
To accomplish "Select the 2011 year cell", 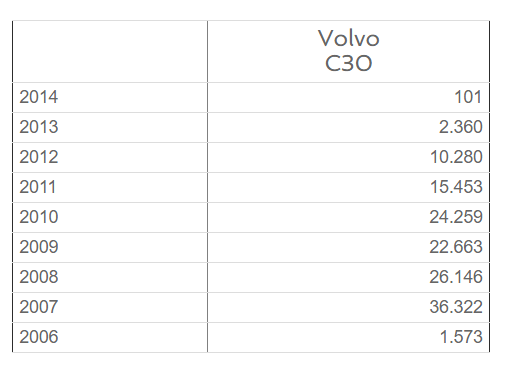I will coord(110,187).
